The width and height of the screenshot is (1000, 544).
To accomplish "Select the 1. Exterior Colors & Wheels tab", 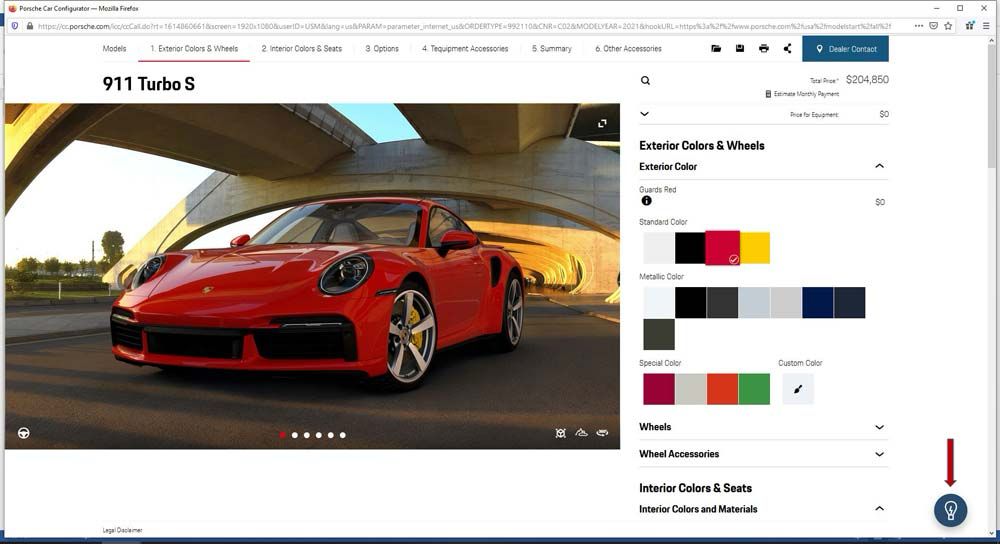I will click(194, 48).
